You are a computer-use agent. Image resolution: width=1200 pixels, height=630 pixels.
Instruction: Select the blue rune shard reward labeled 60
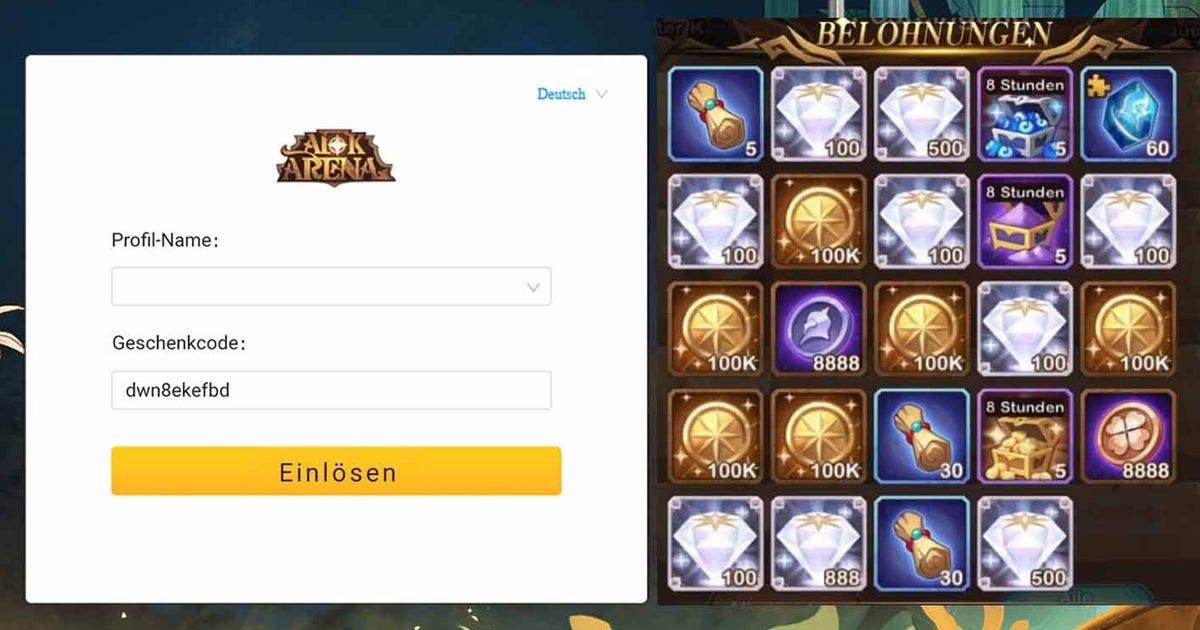click(x=1128, y=114)
